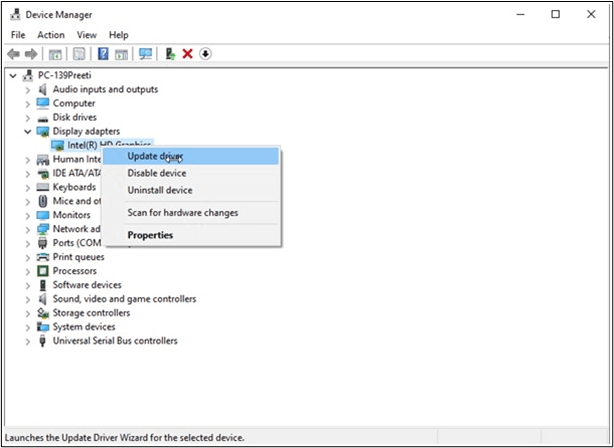Image resolution: width=614 pixels, height=448 pixels.
Task: Click the Processors chip icon
Action: point(43,271)
